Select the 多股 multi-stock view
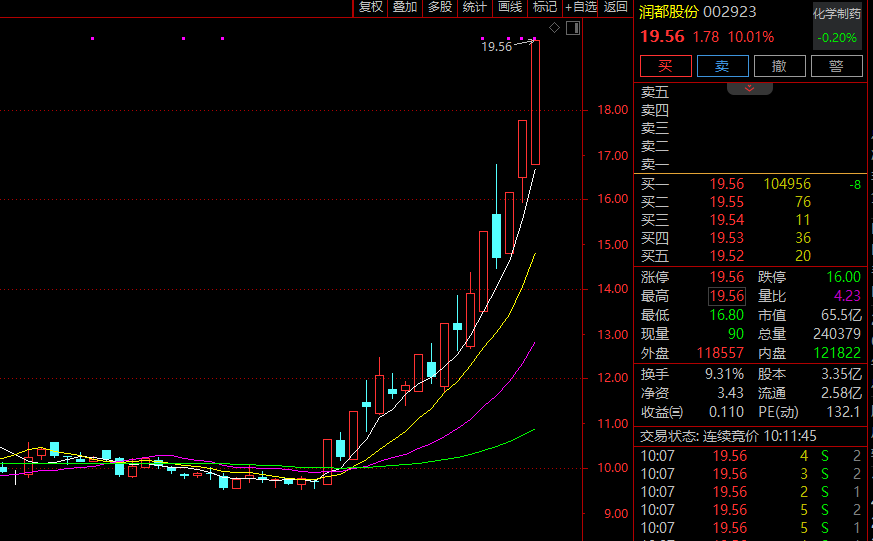The width and height of the screenshot is (873, 541). point(440,7)
